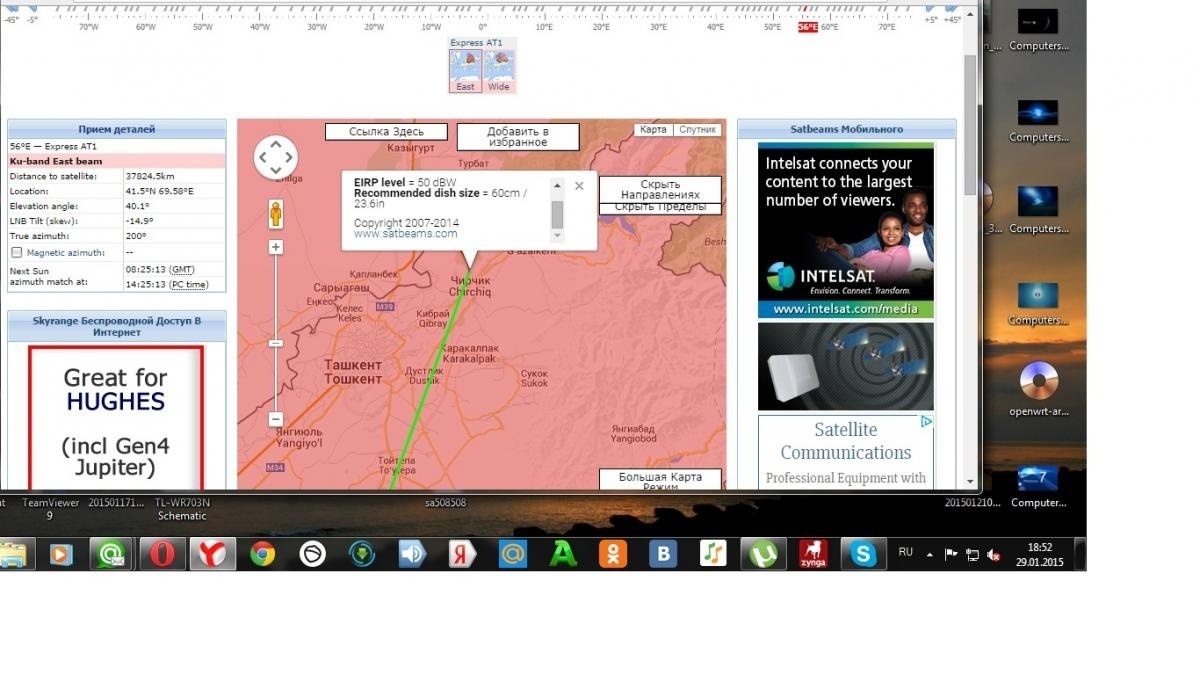
Task: Click the satellite antenna ad image
Action: 846,366
